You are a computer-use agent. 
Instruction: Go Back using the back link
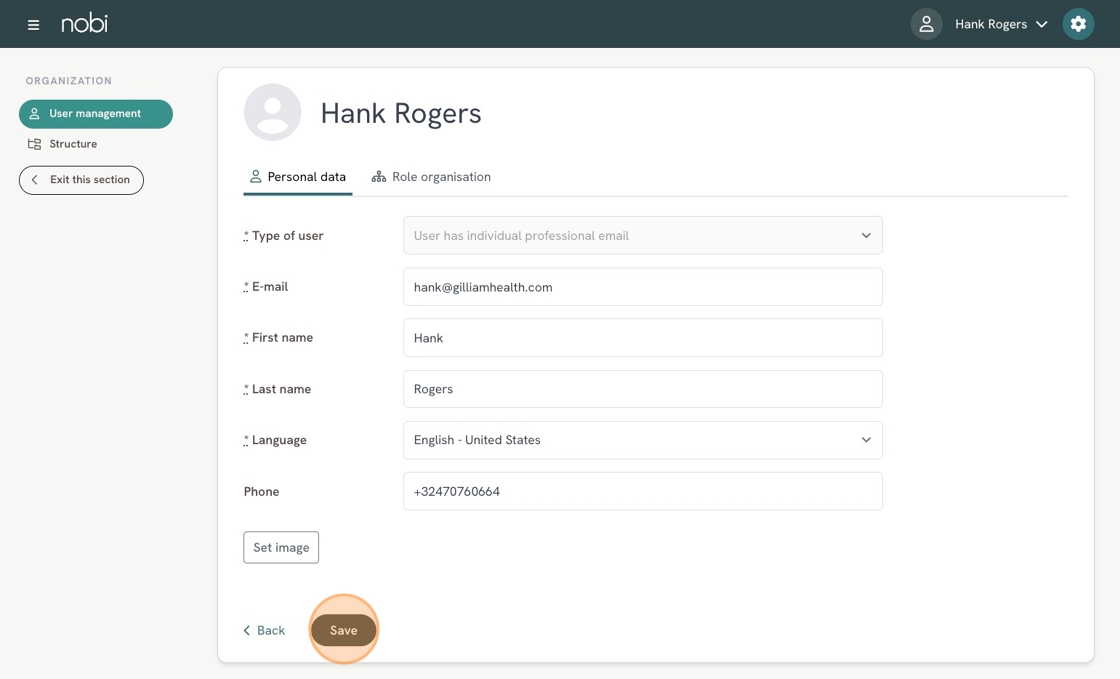point(264,630)
